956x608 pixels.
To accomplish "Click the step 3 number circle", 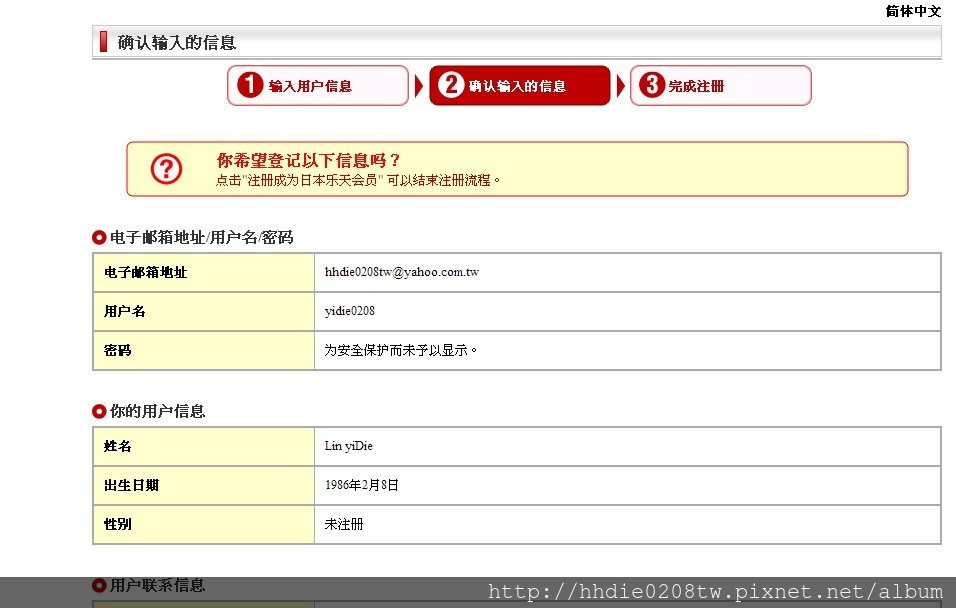I will [x=652, y=86].
